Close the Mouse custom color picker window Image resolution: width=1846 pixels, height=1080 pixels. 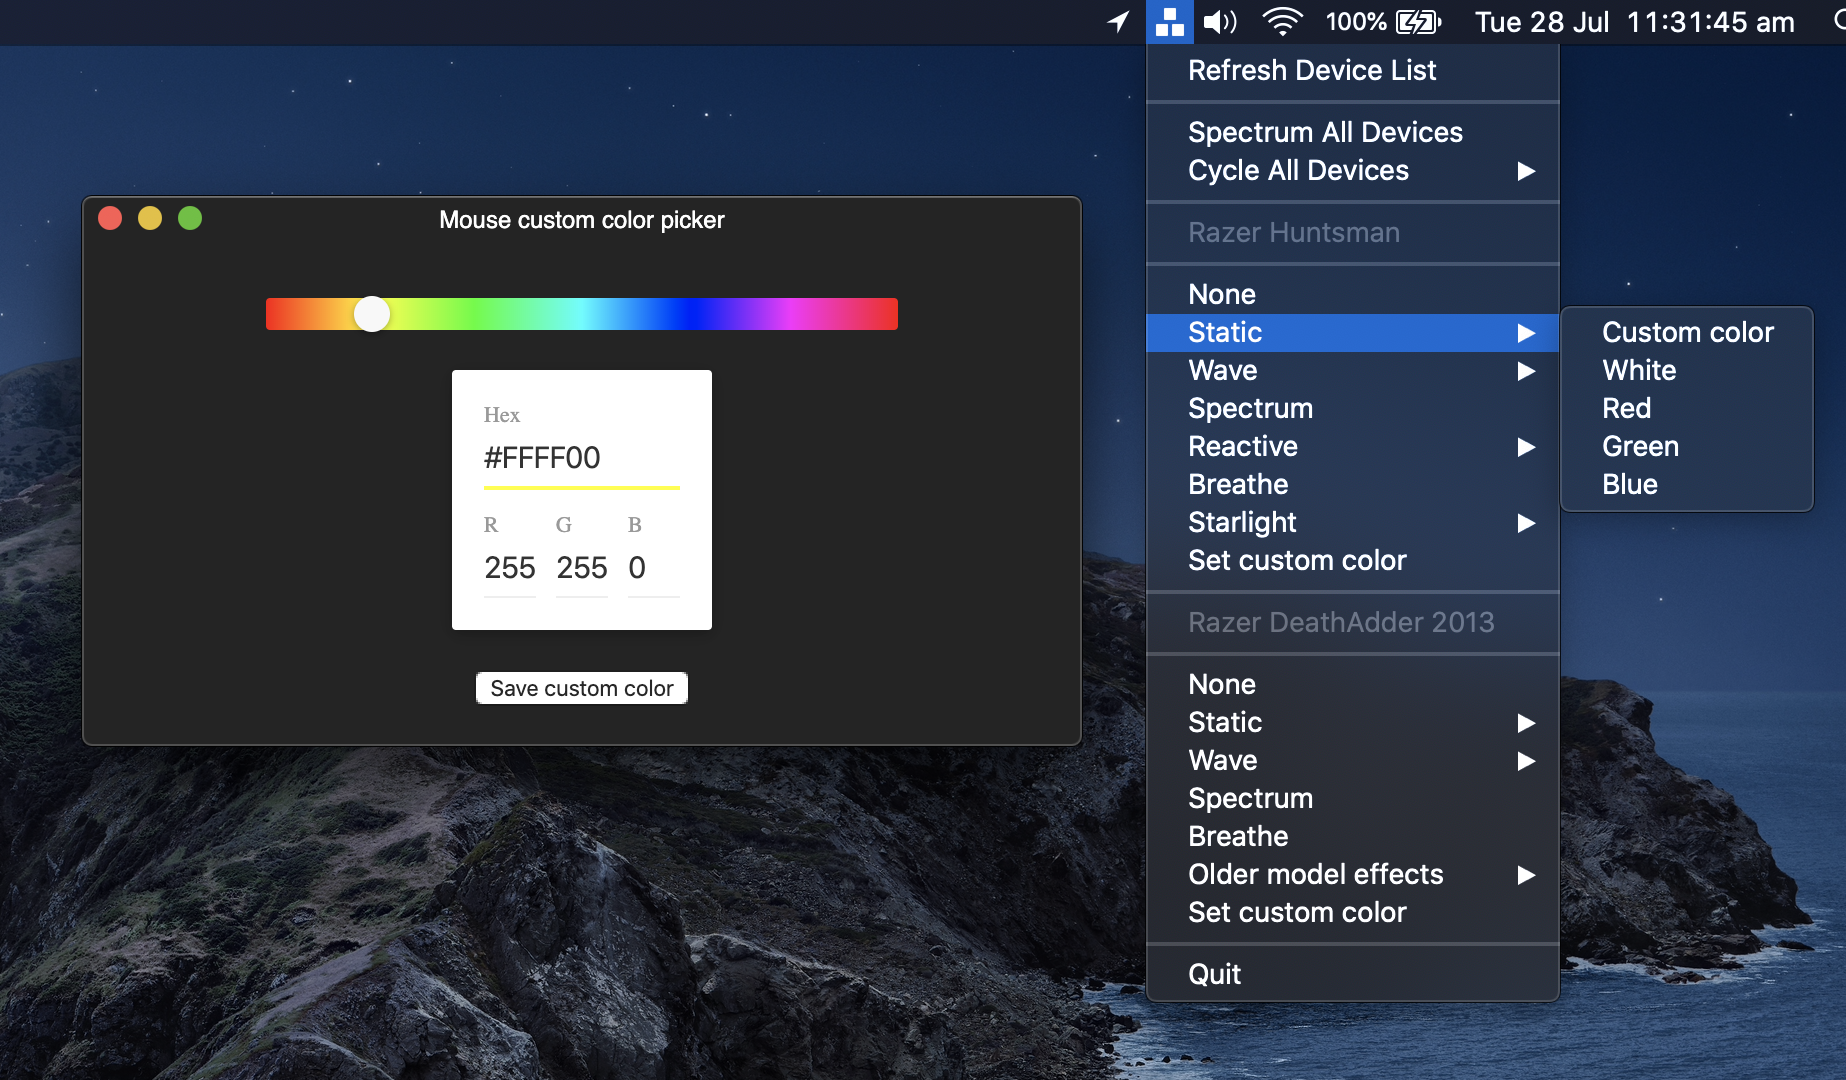click(x=110, y=218)
